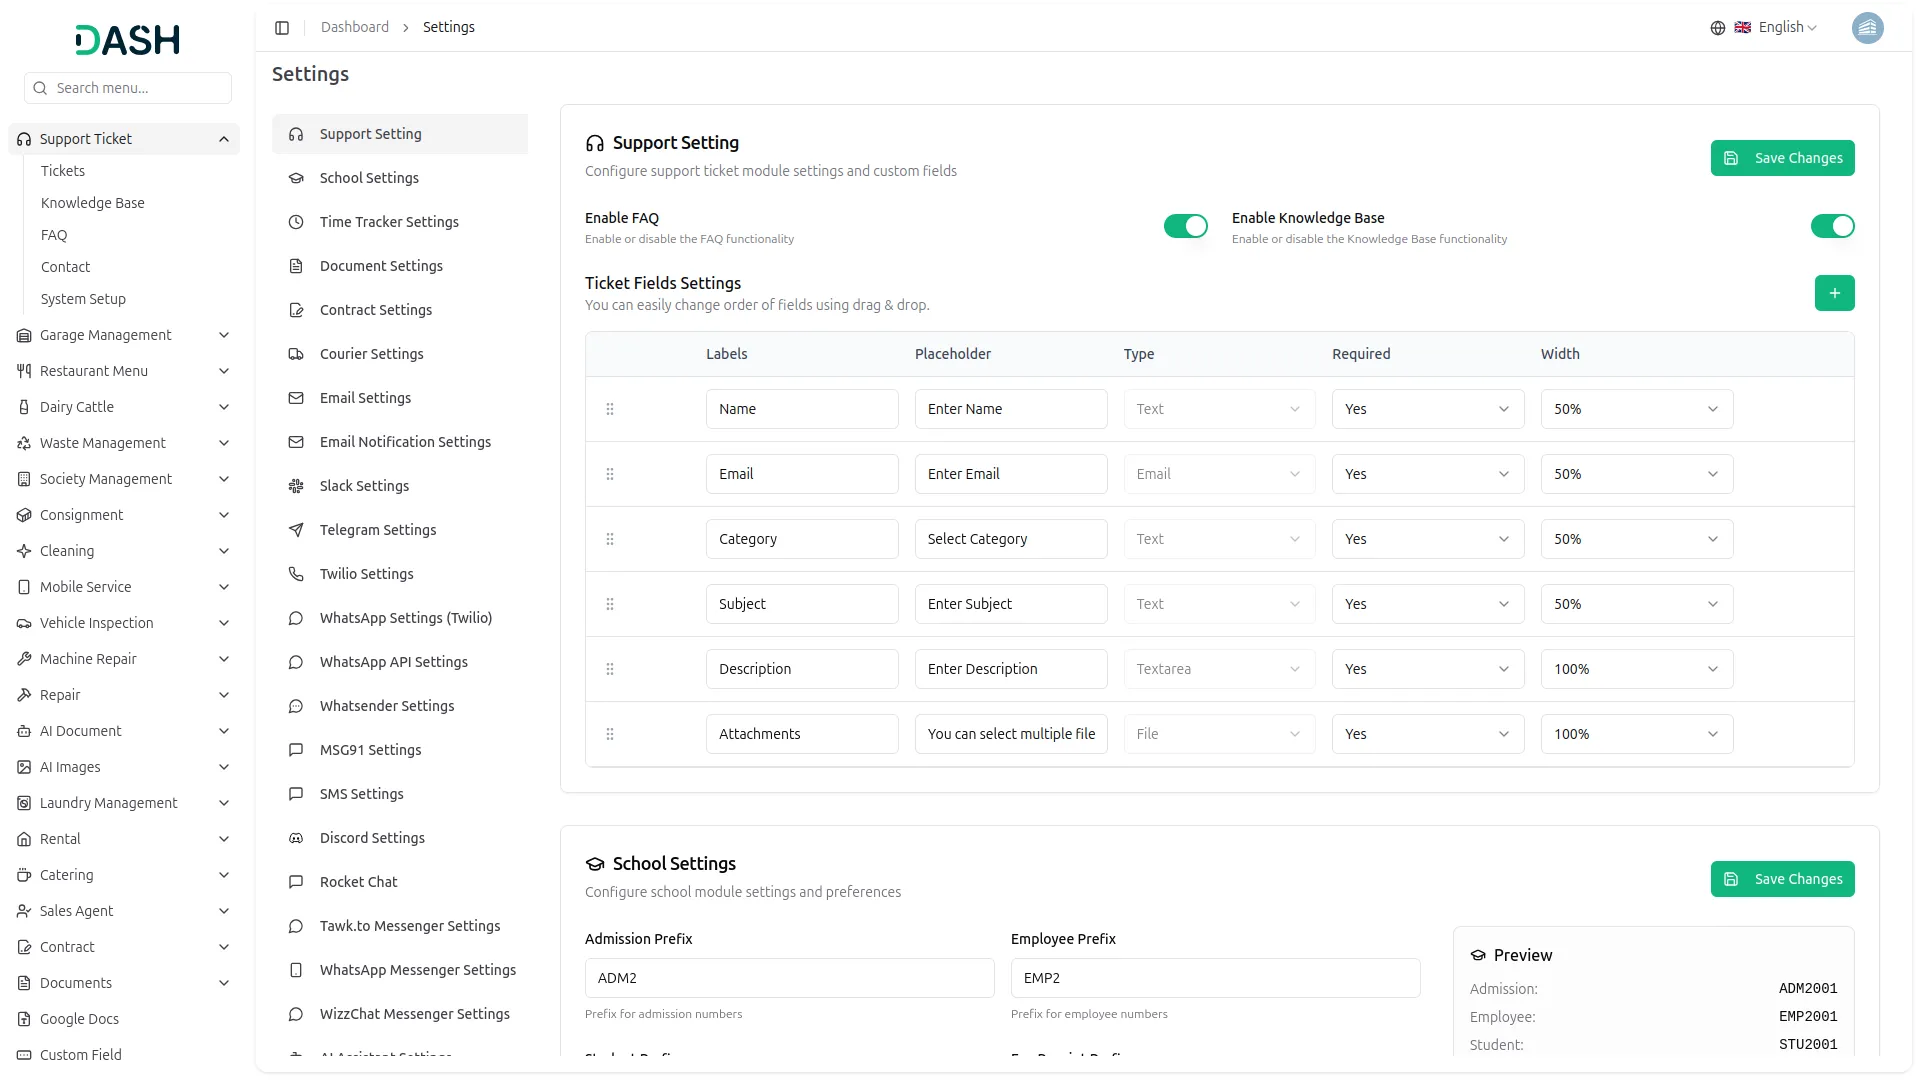Click the Courier Settings truck icon

(296, 354)
